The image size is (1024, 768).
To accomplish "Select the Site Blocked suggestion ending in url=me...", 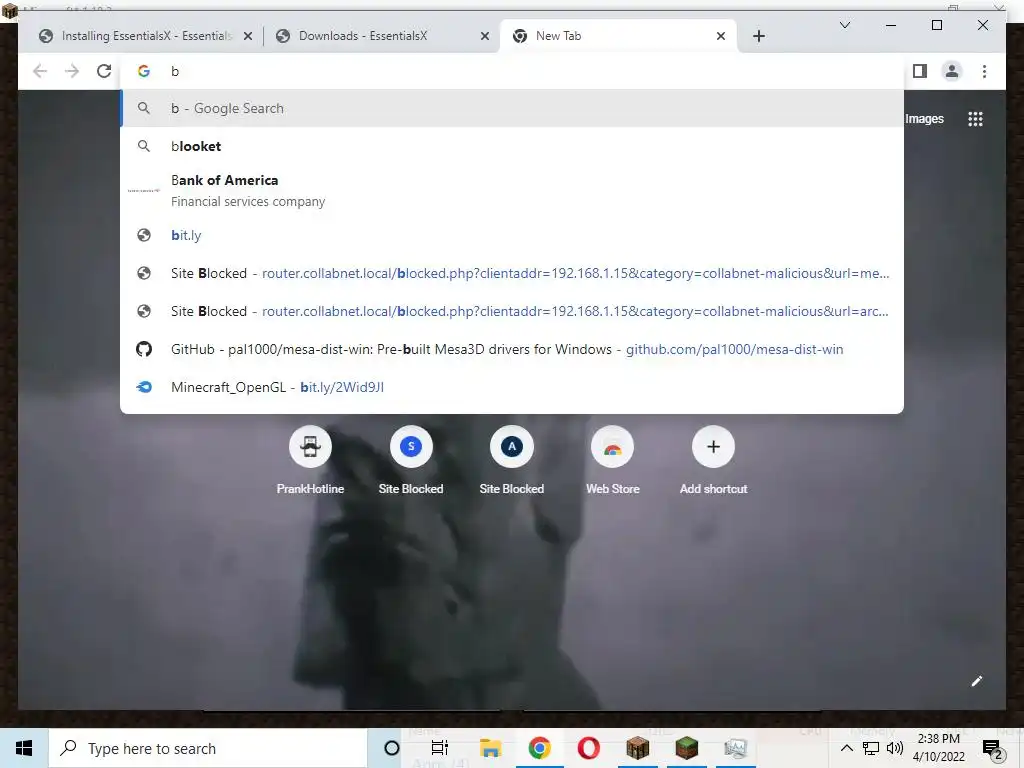I will pyautogui.click(x=512, y=273).
